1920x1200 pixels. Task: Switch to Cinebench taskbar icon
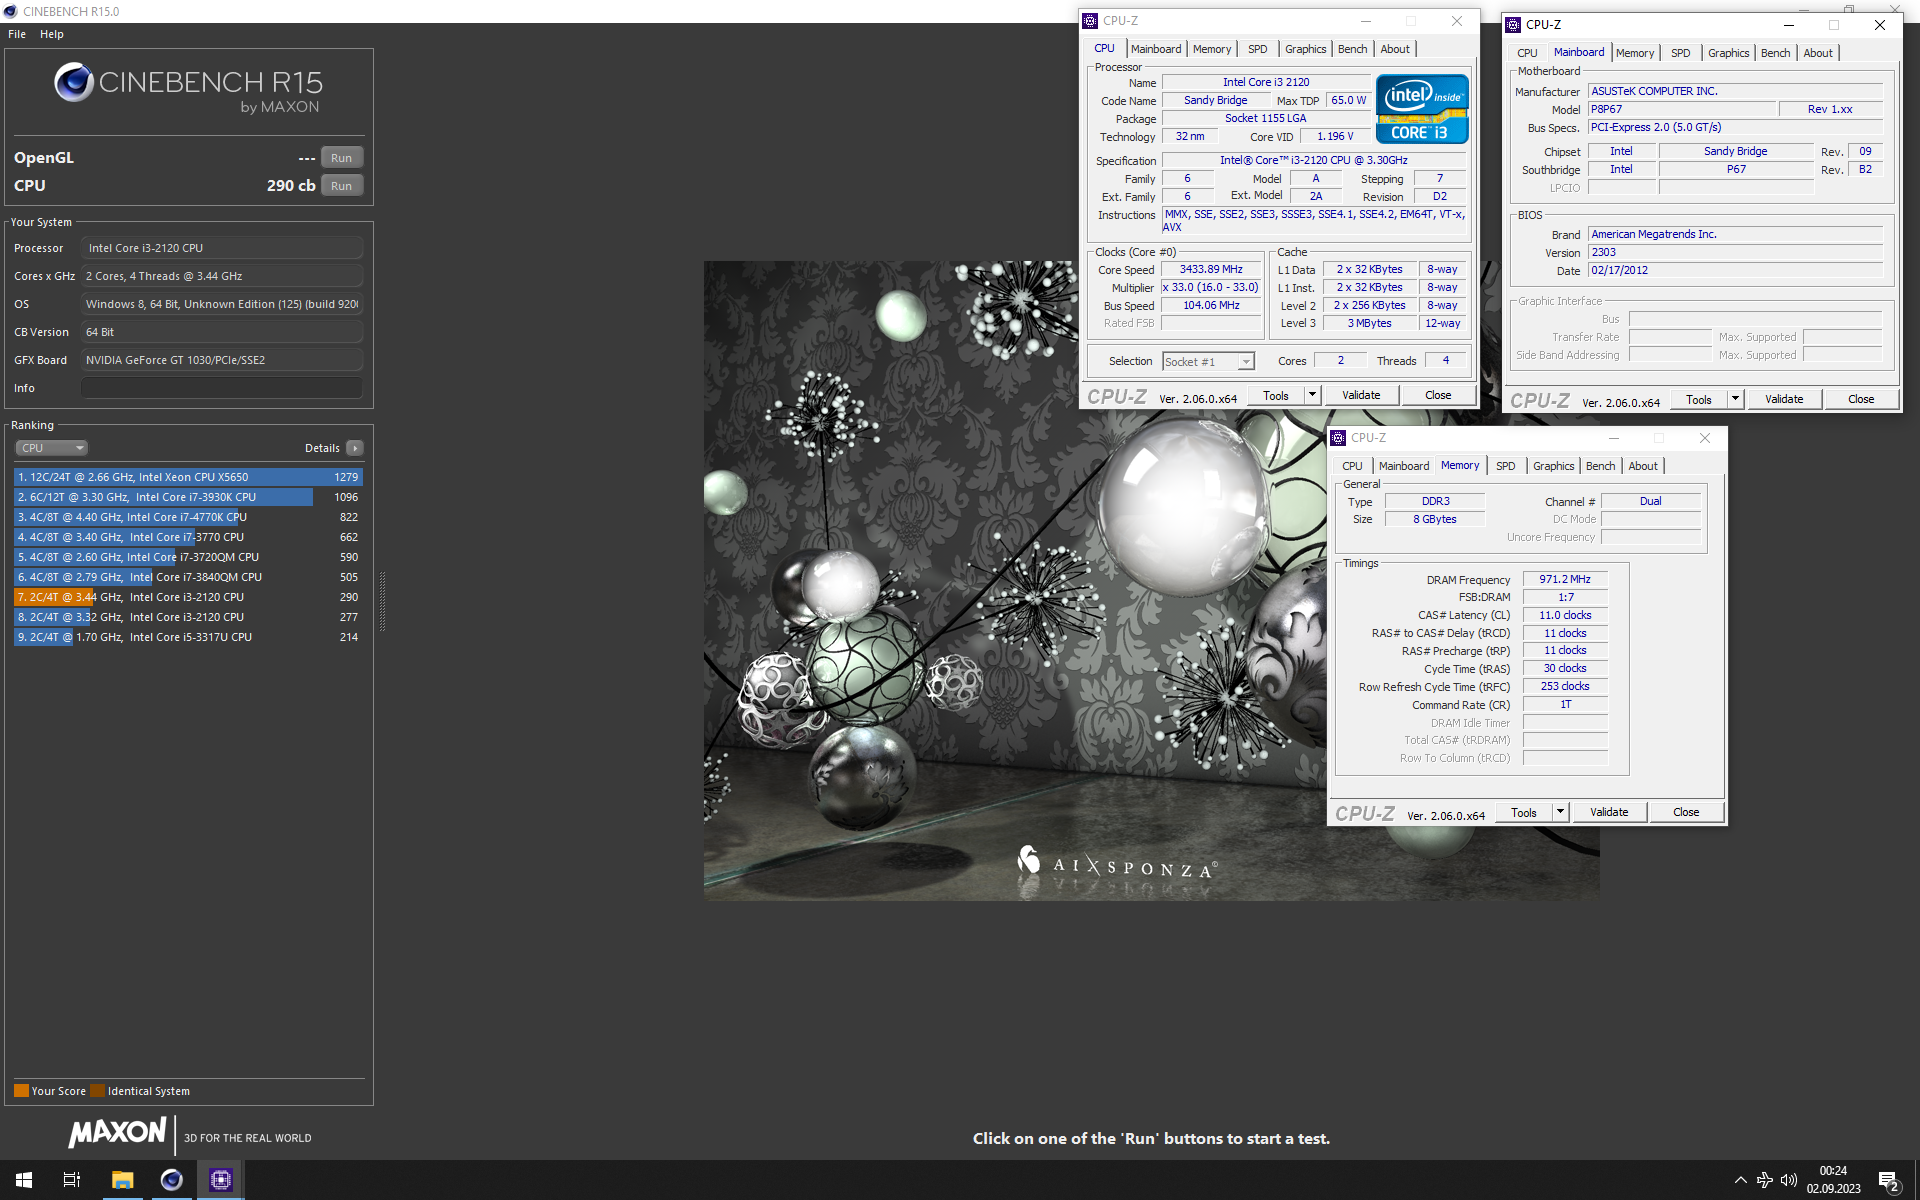pos(172,1180)
